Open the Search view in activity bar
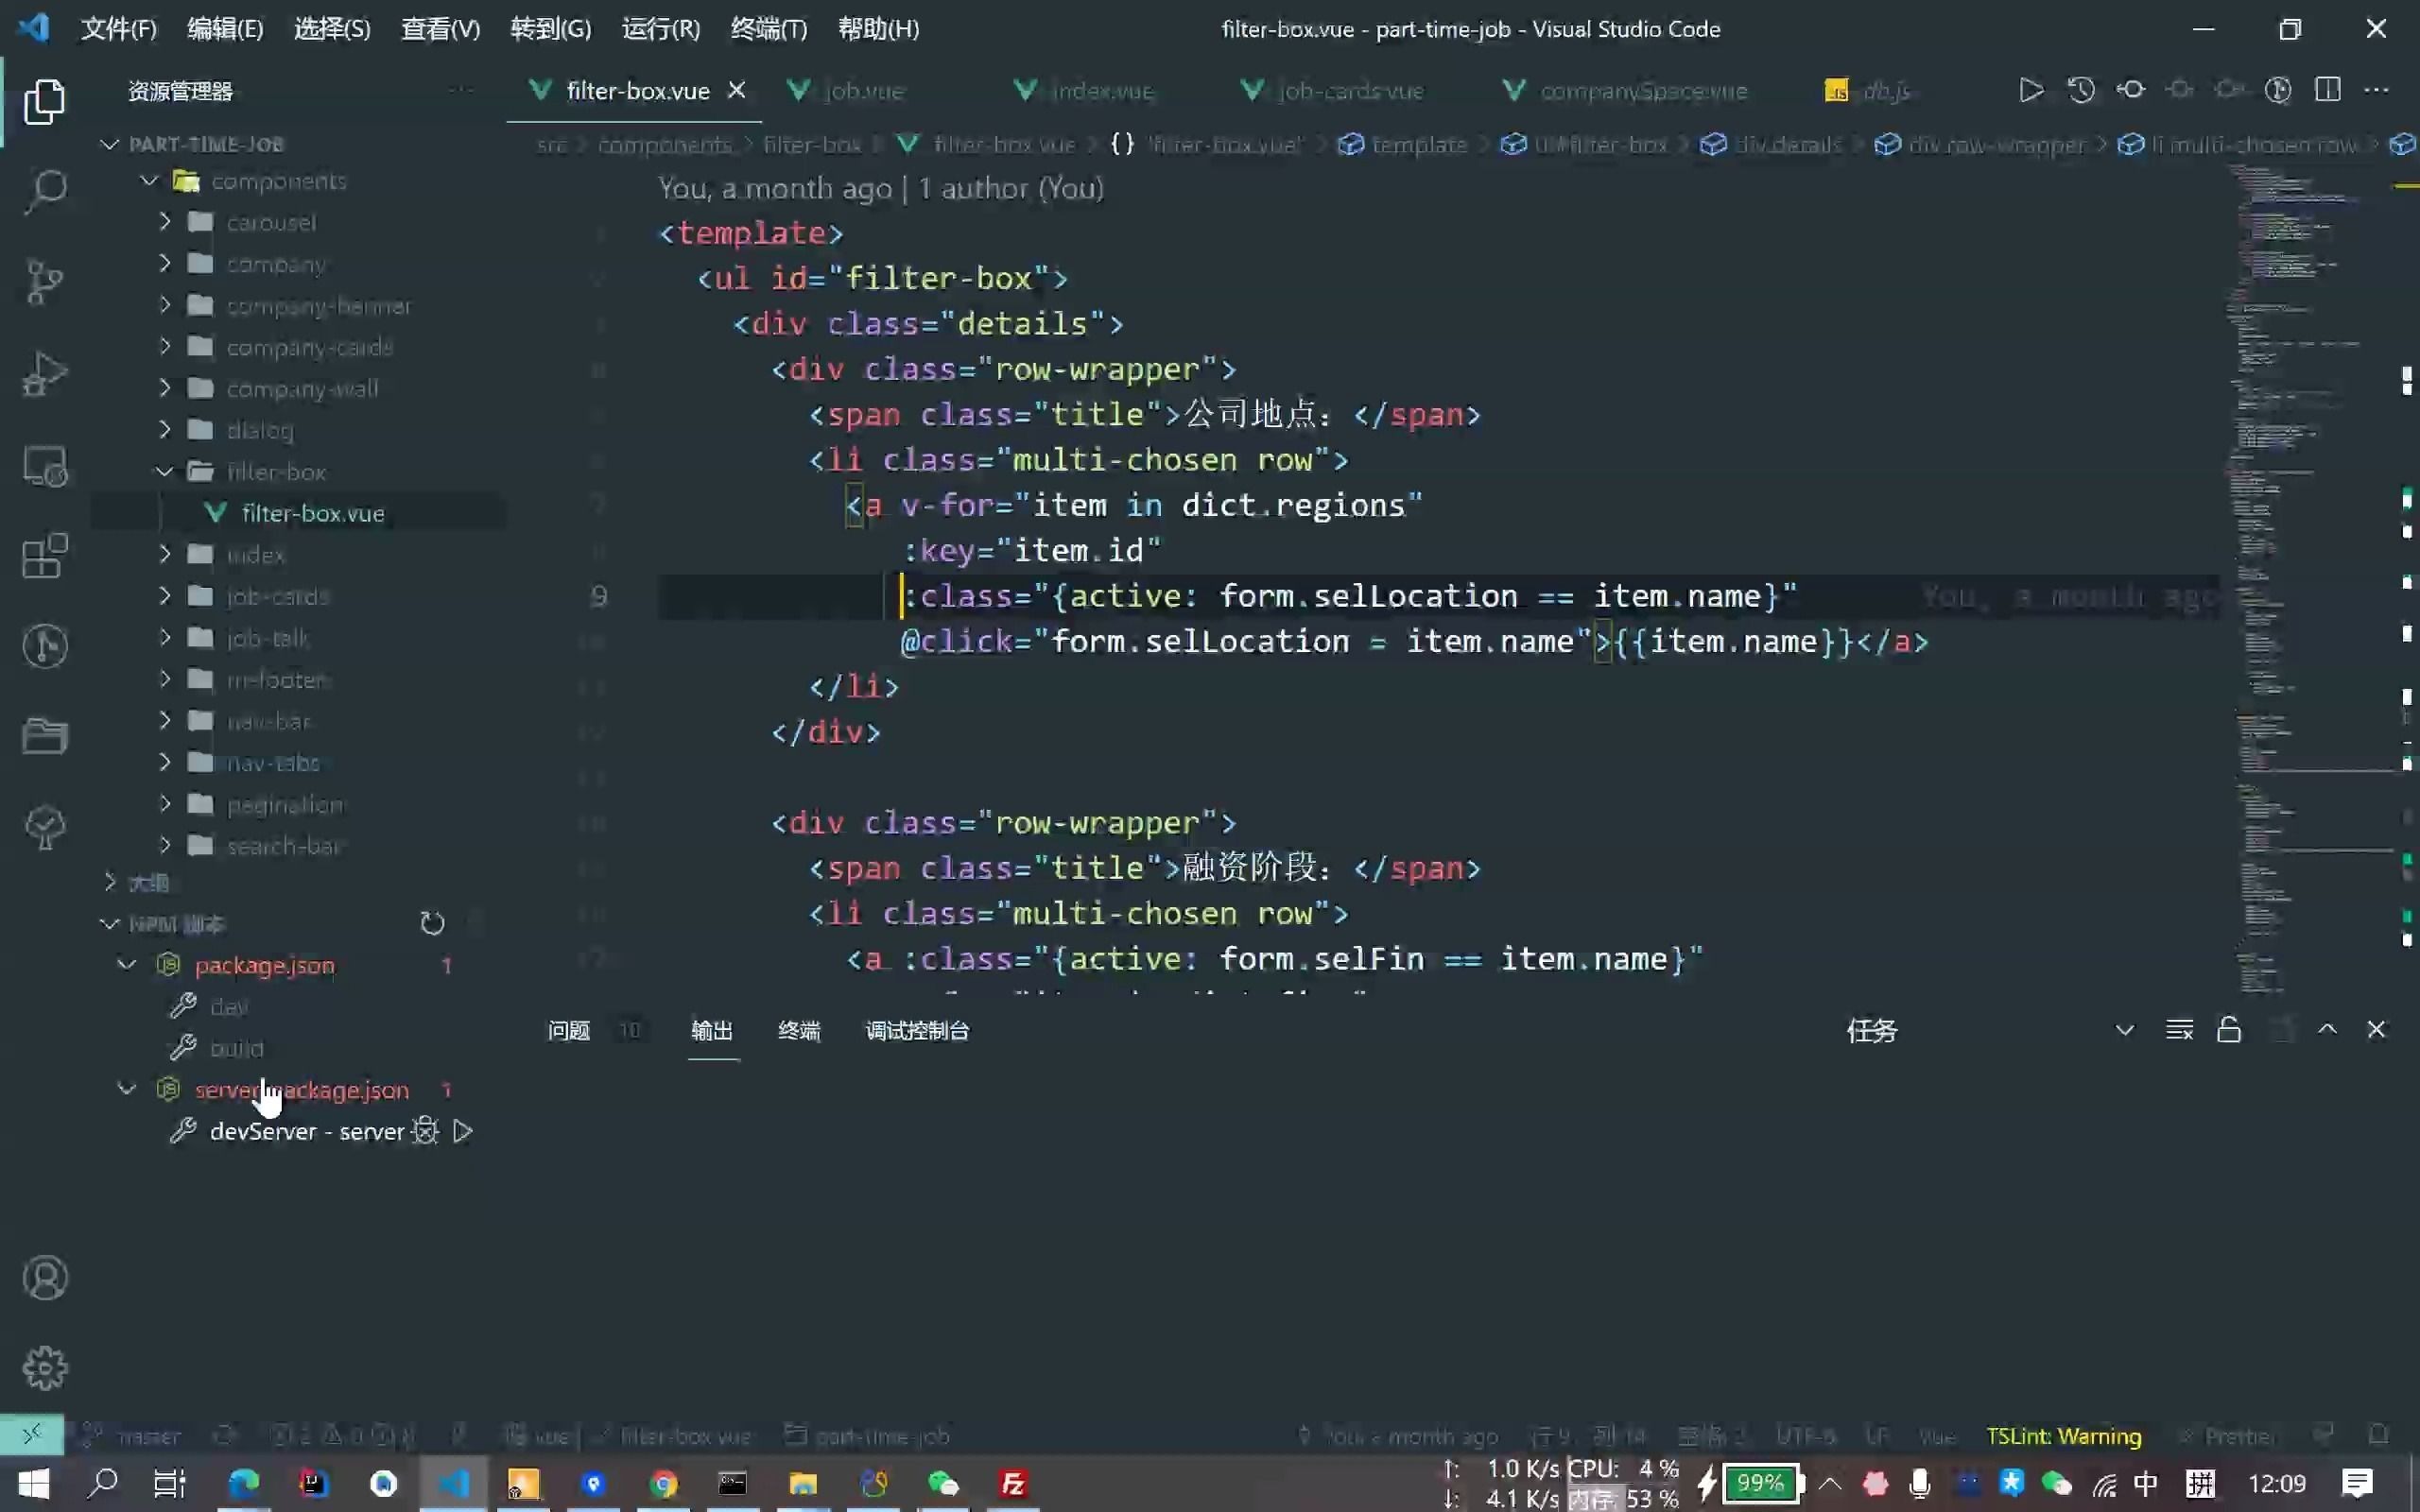2420x1512 pixels. (x=44, y=190)
